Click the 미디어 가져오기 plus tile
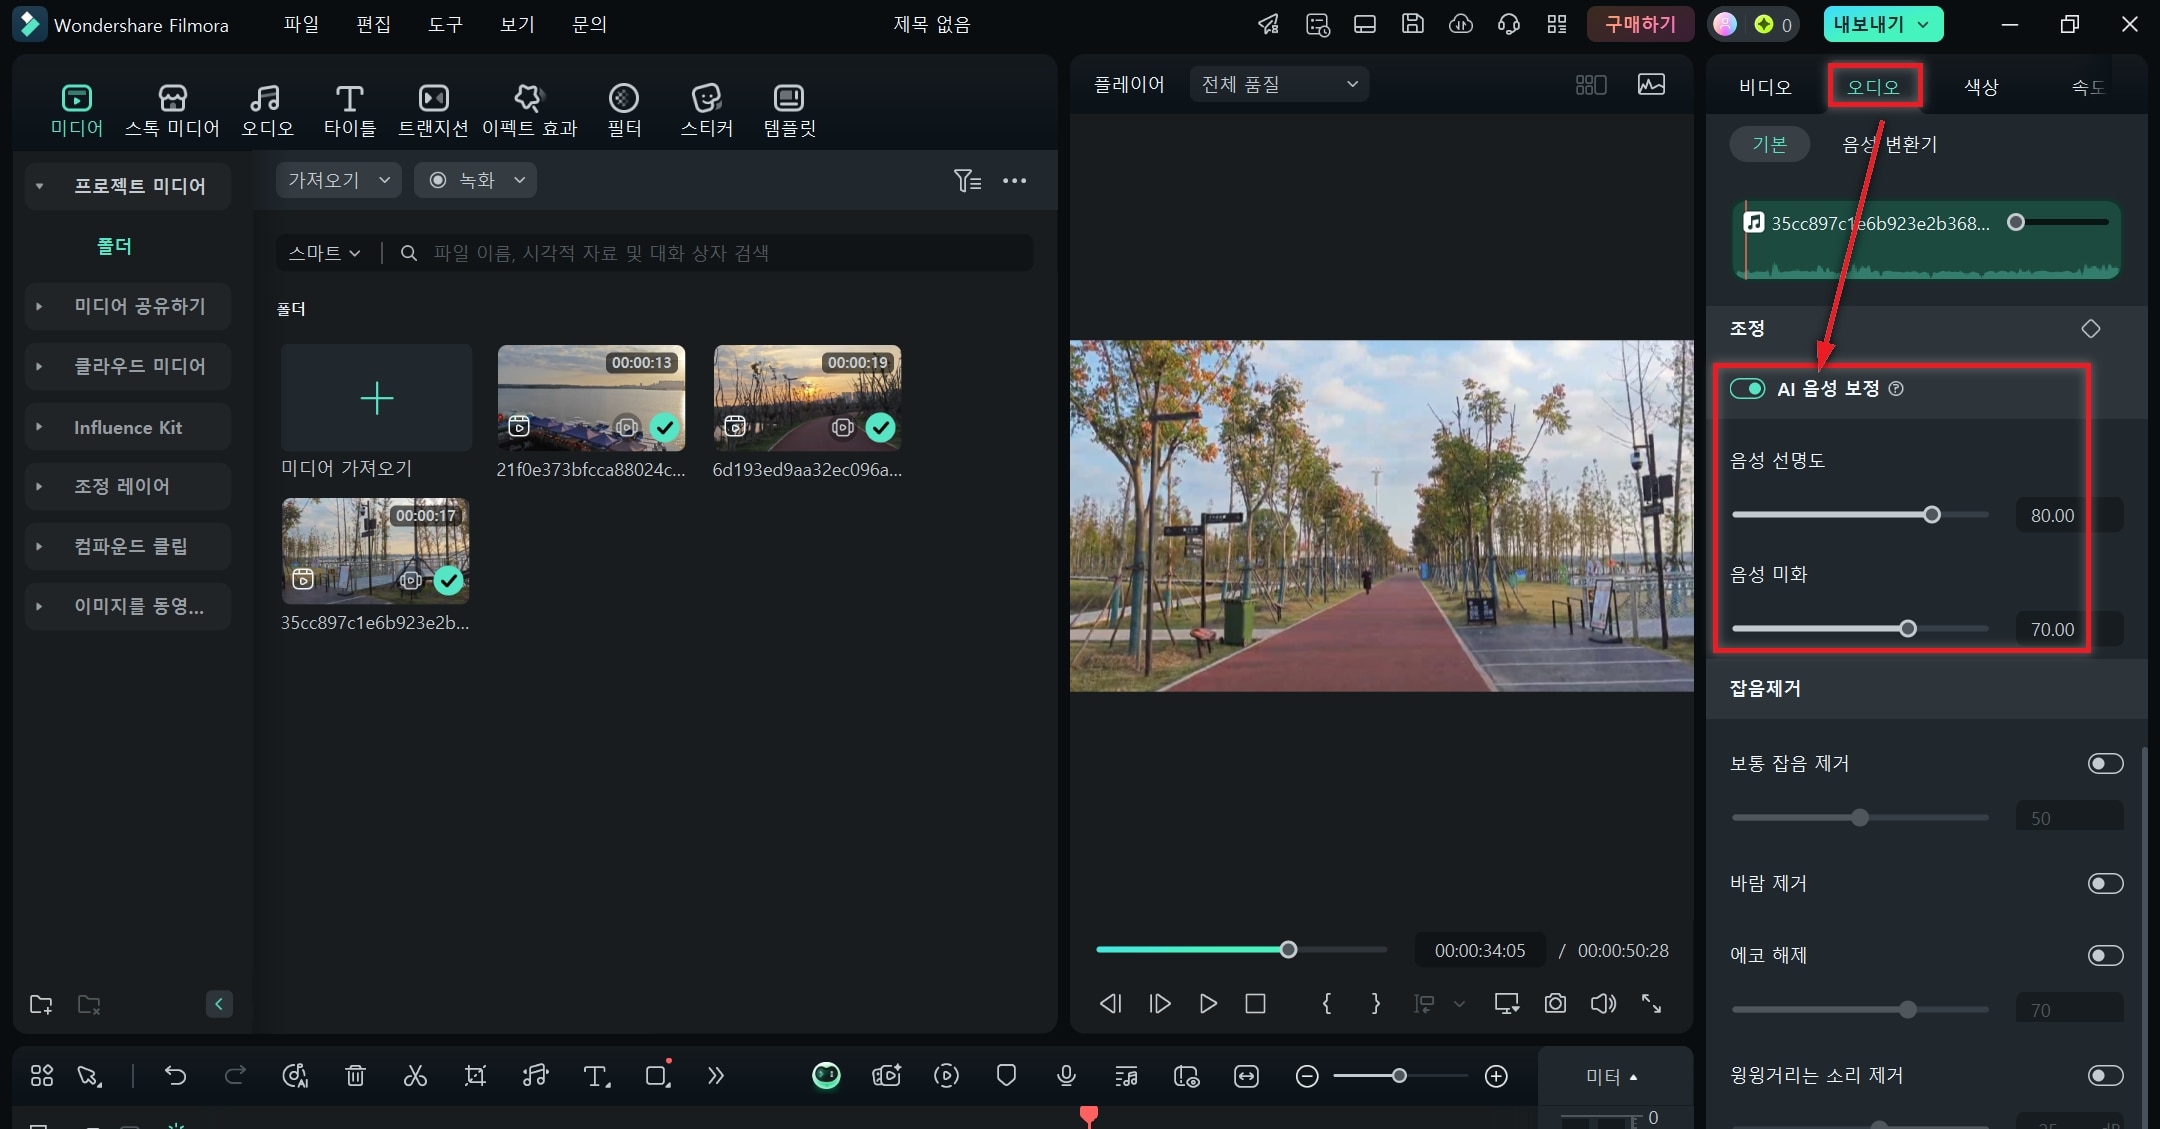2160x1129 pixels. click(x=376, y=398)
